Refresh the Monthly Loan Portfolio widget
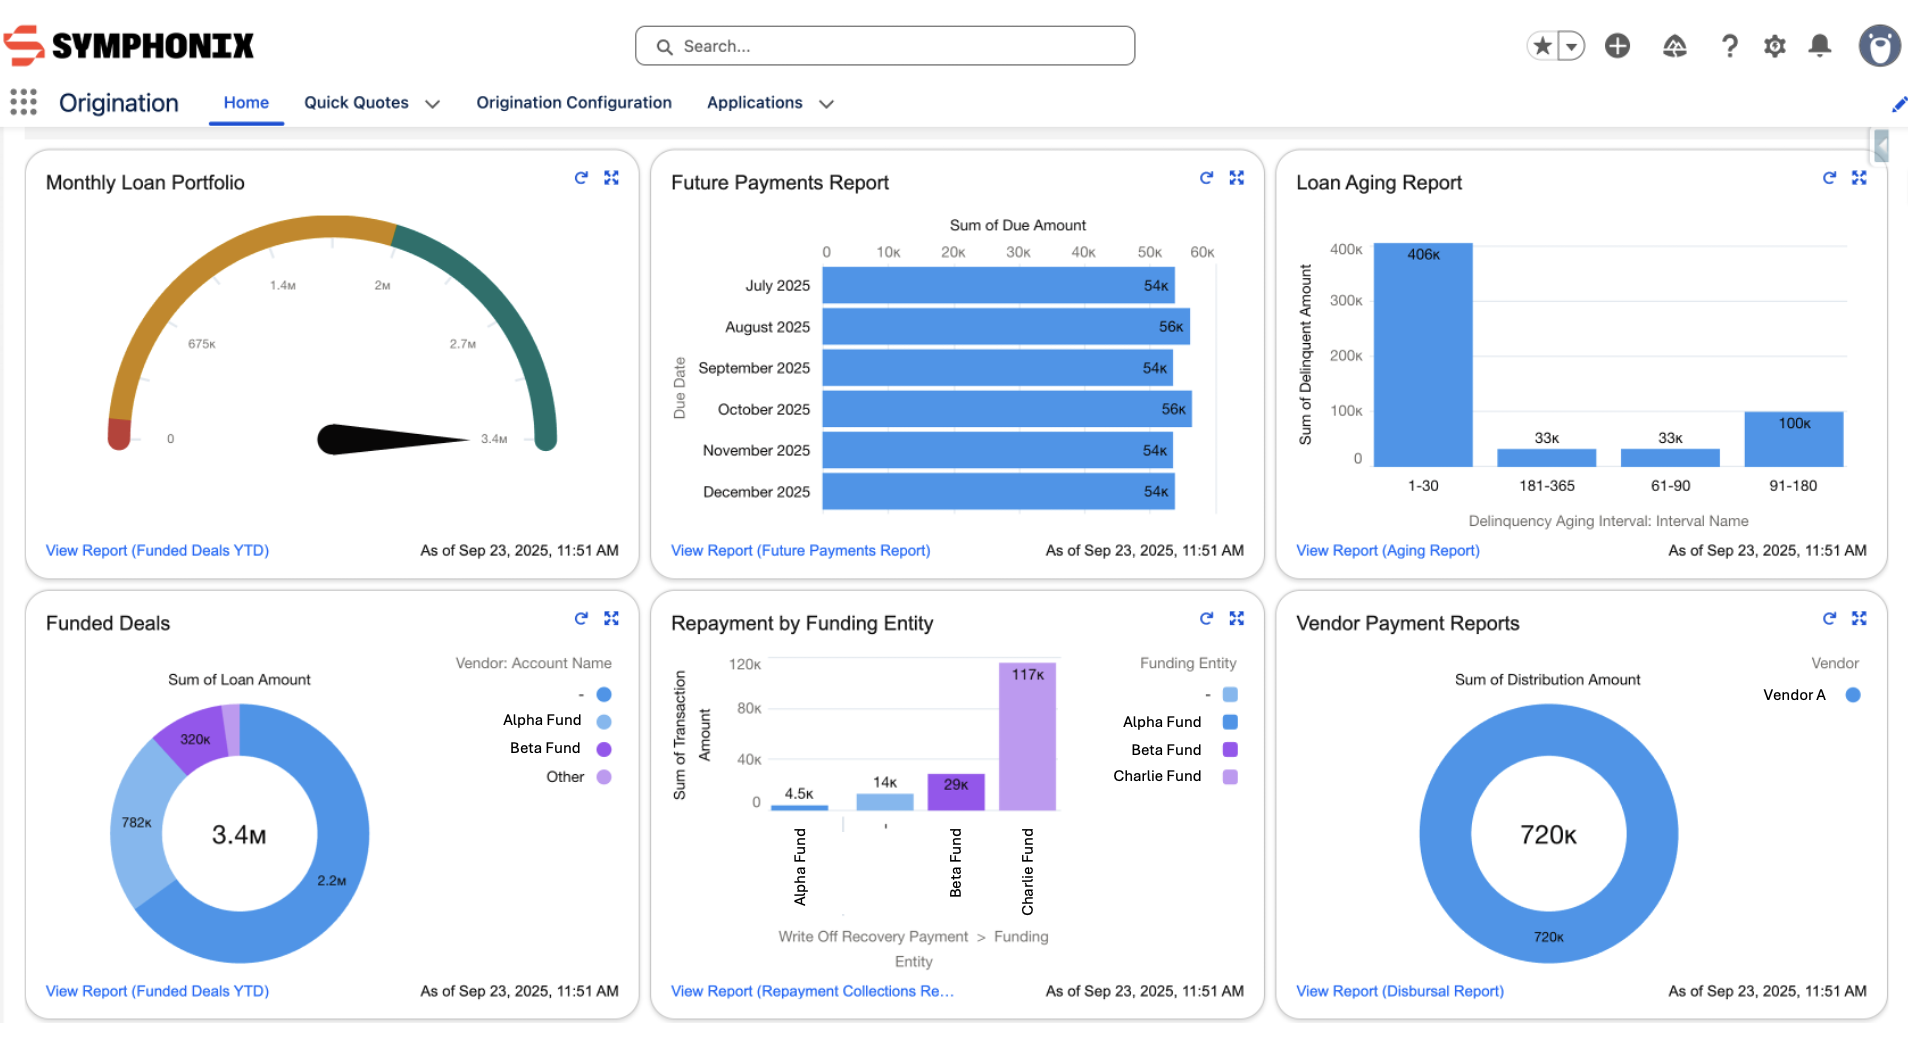1908x1048 pixels. point(581,178)
